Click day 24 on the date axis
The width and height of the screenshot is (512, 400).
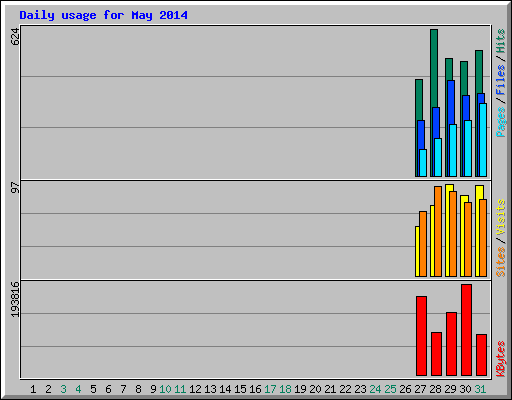(375, 389)
